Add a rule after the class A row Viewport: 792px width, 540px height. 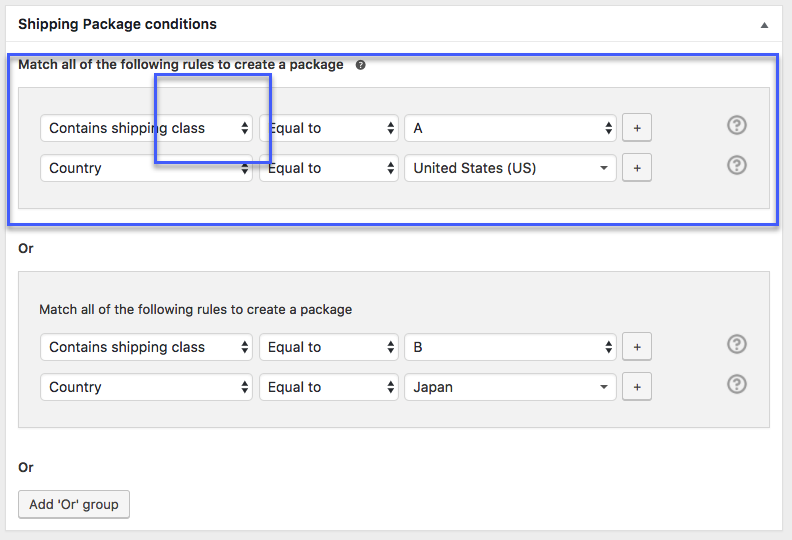tap(637, 128)
